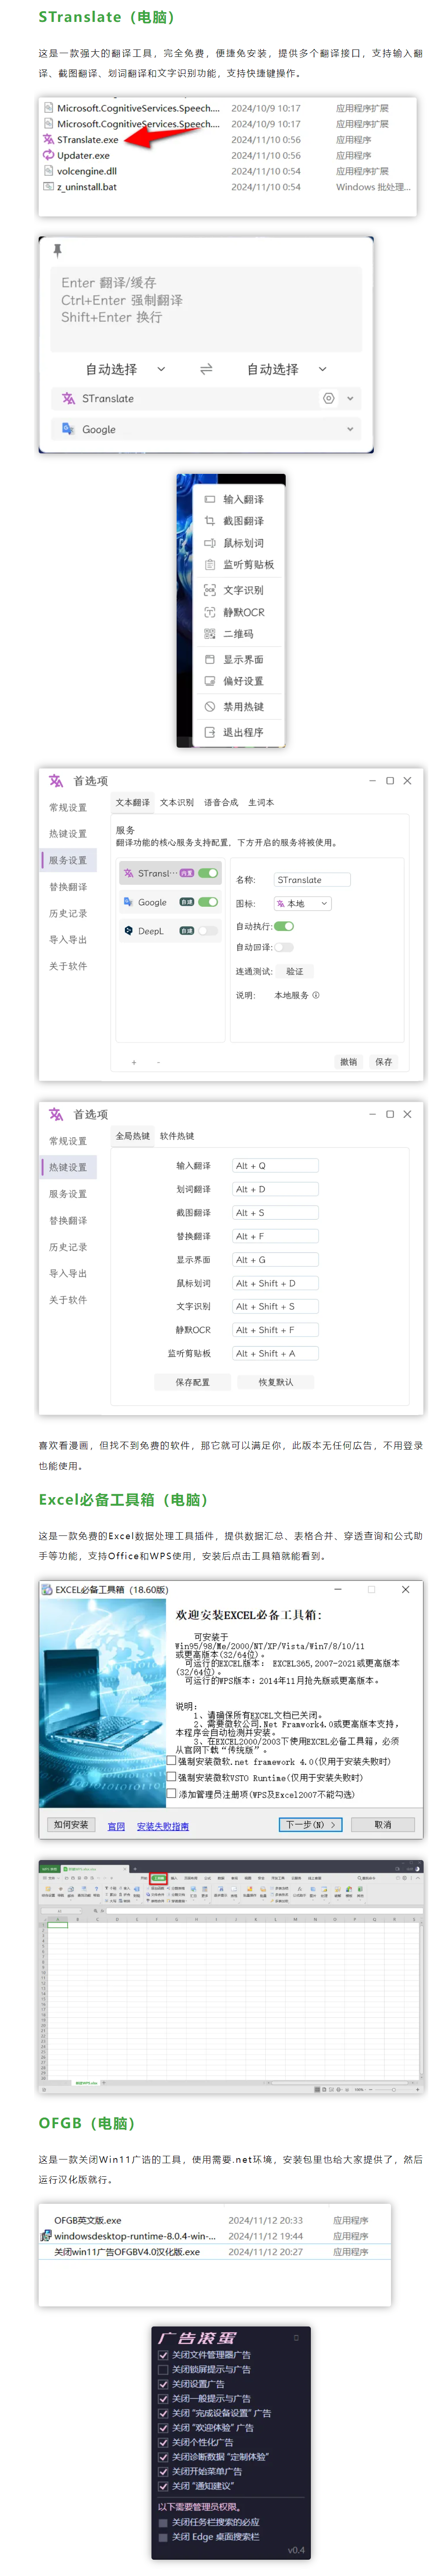Enable the DeepL service switch
The height and width of the screenshot is (2576, 439).
(208, 930)
